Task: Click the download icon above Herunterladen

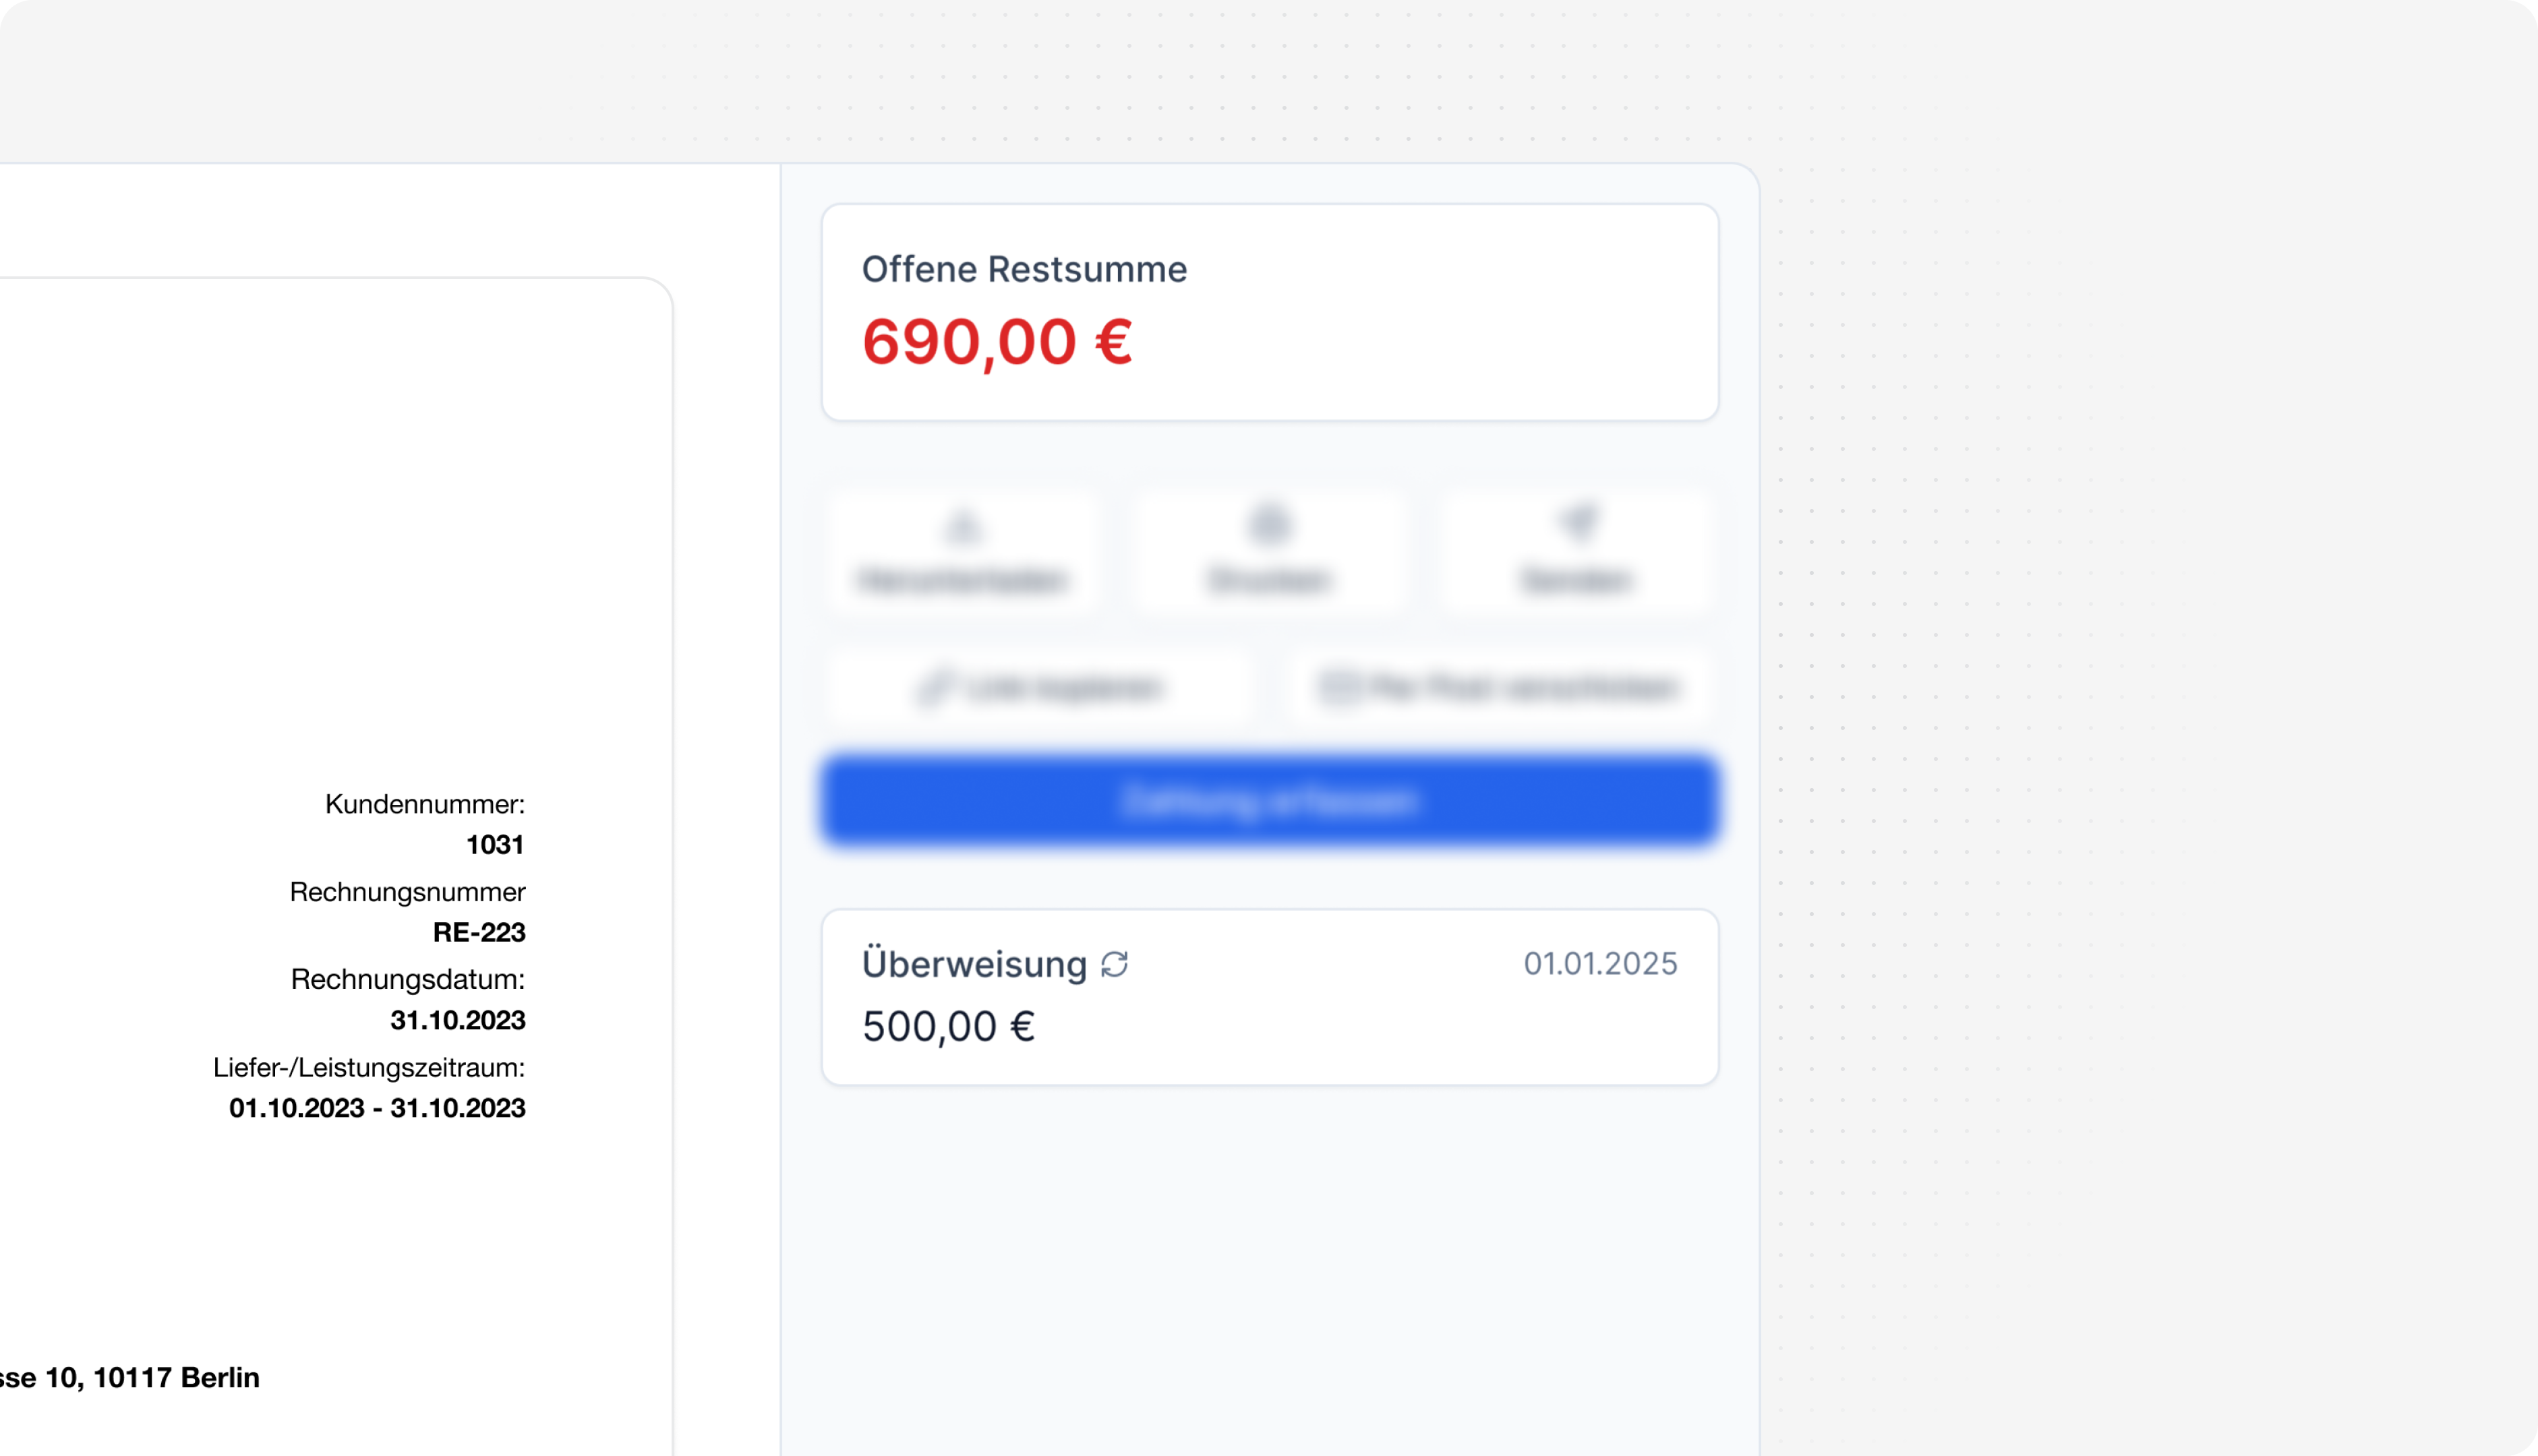Action: pos(963,524)
